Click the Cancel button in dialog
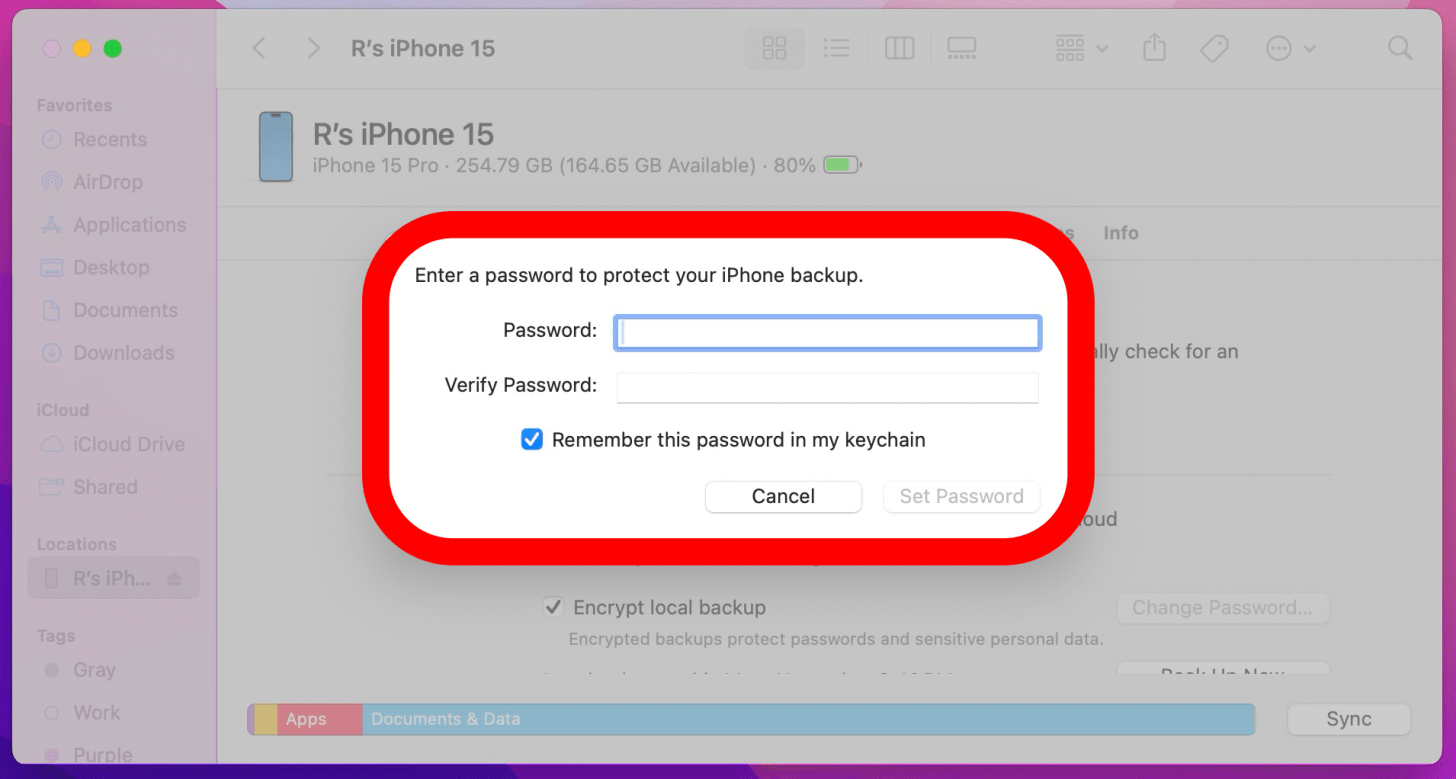Image resolution: width=1456 pixels, height=779 pixels. (783, 496)
